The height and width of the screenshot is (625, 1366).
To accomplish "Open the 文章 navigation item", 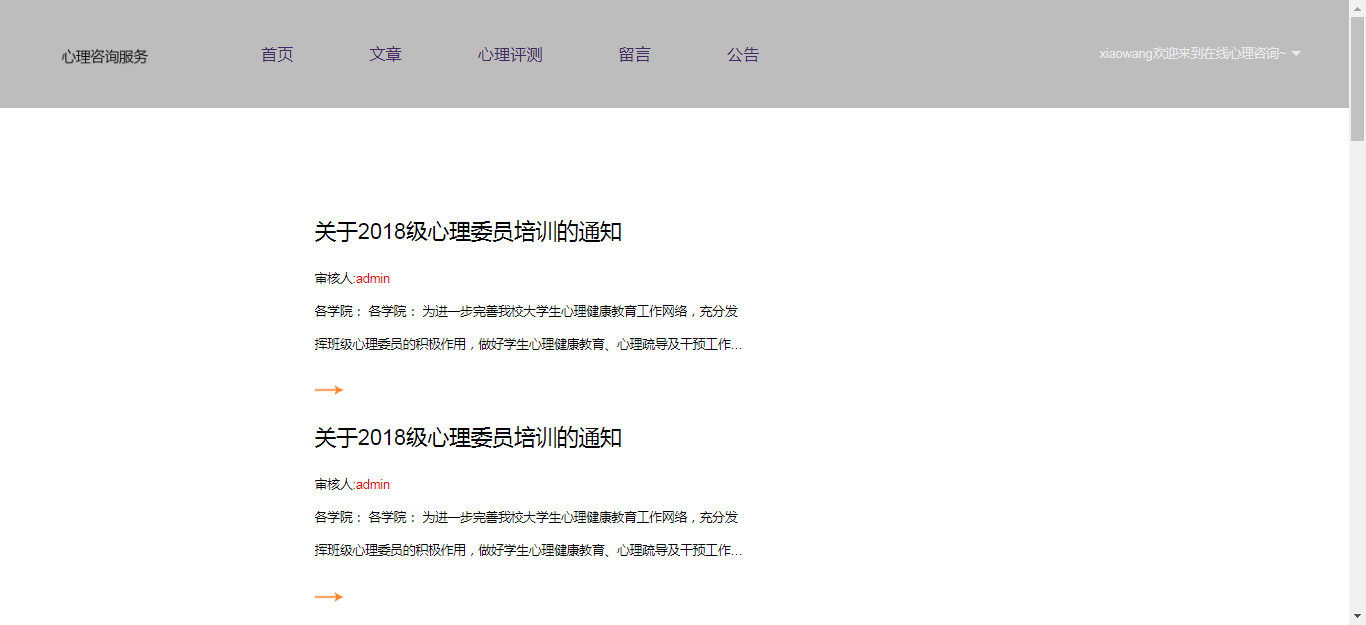I will click(x=385, y=55).
